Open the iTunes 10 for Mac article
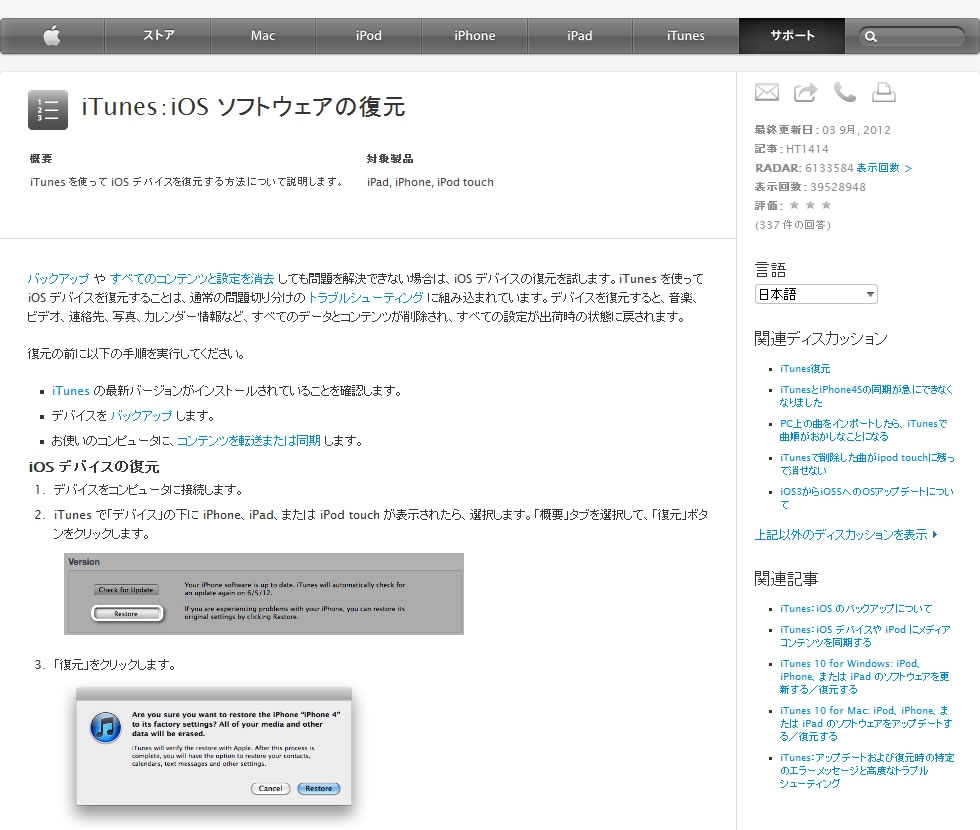The image size is (980, 830). 866,723
